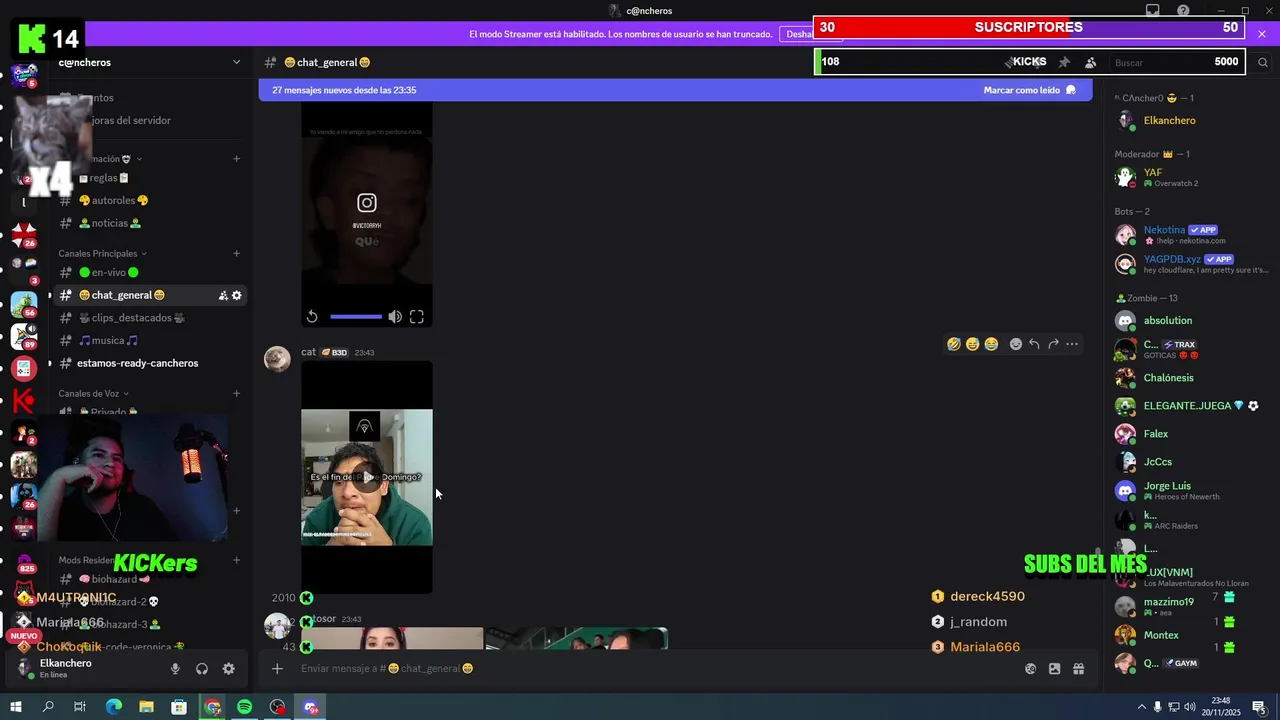This screenshot has width=1280, height=720.
Task: Open the gift icon in message bar
Action: coord(1078,669)
